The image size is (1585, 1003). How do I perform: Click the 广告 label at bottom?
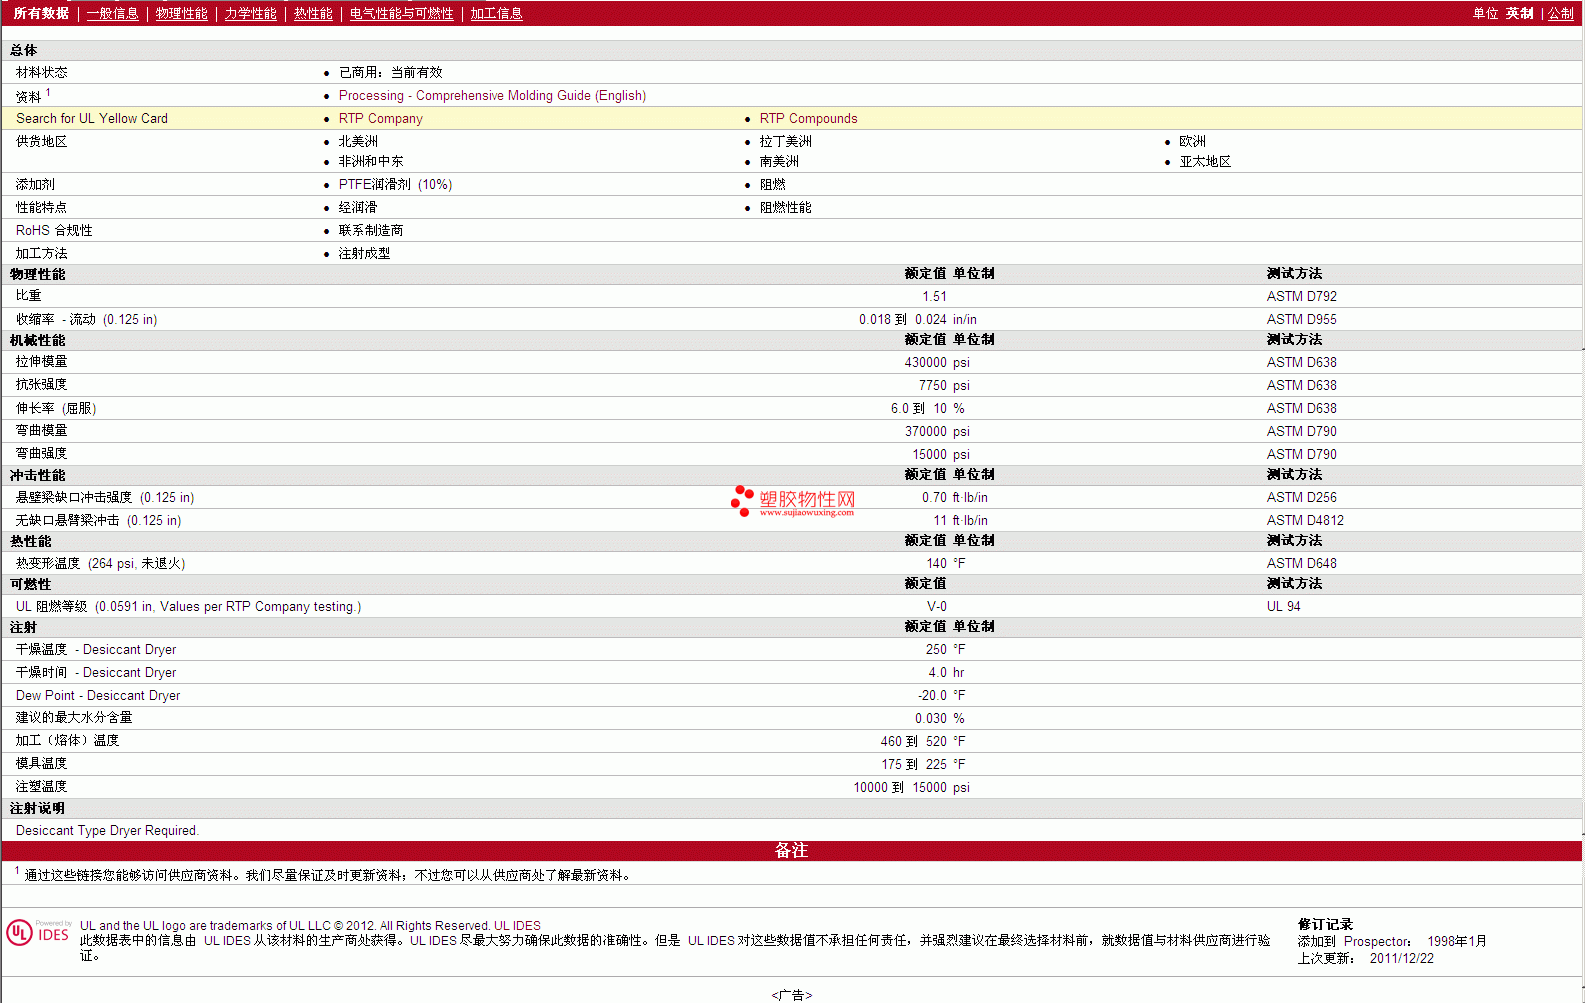pos(792,995)
